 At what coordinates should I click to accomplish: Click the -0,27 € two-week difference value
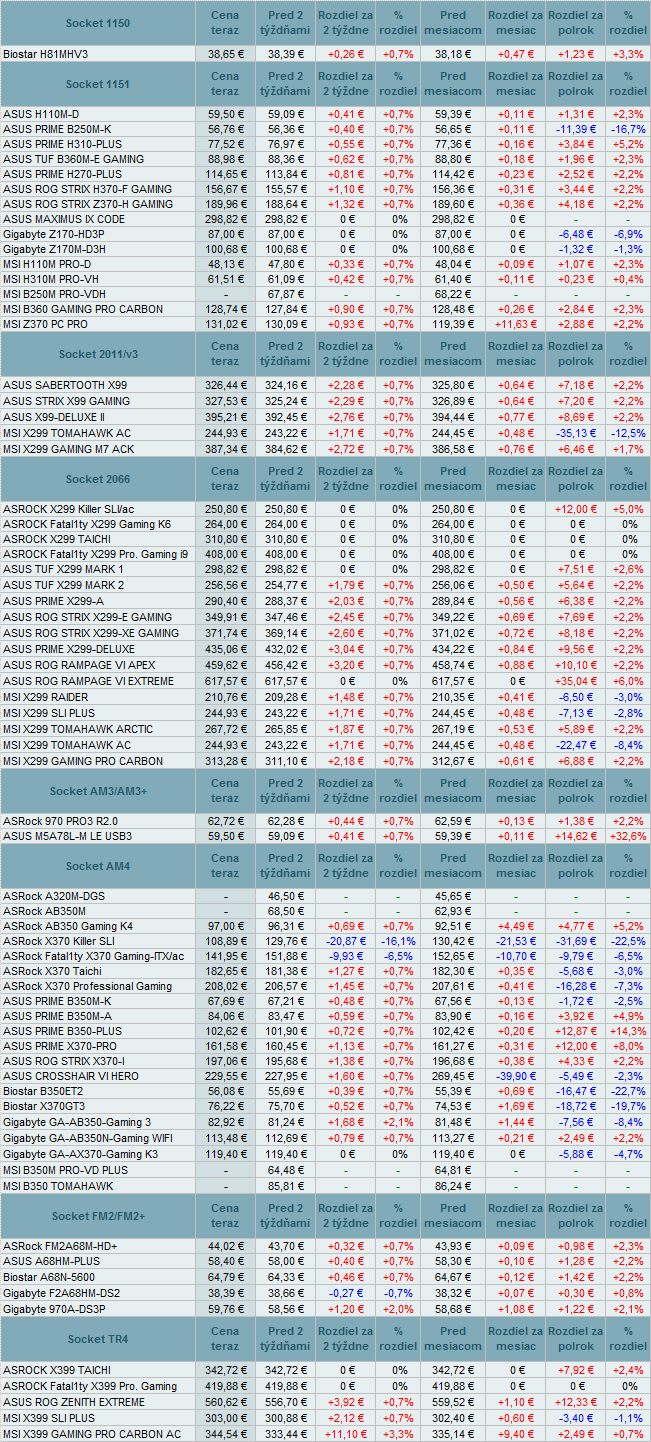tap(346, 1293)
